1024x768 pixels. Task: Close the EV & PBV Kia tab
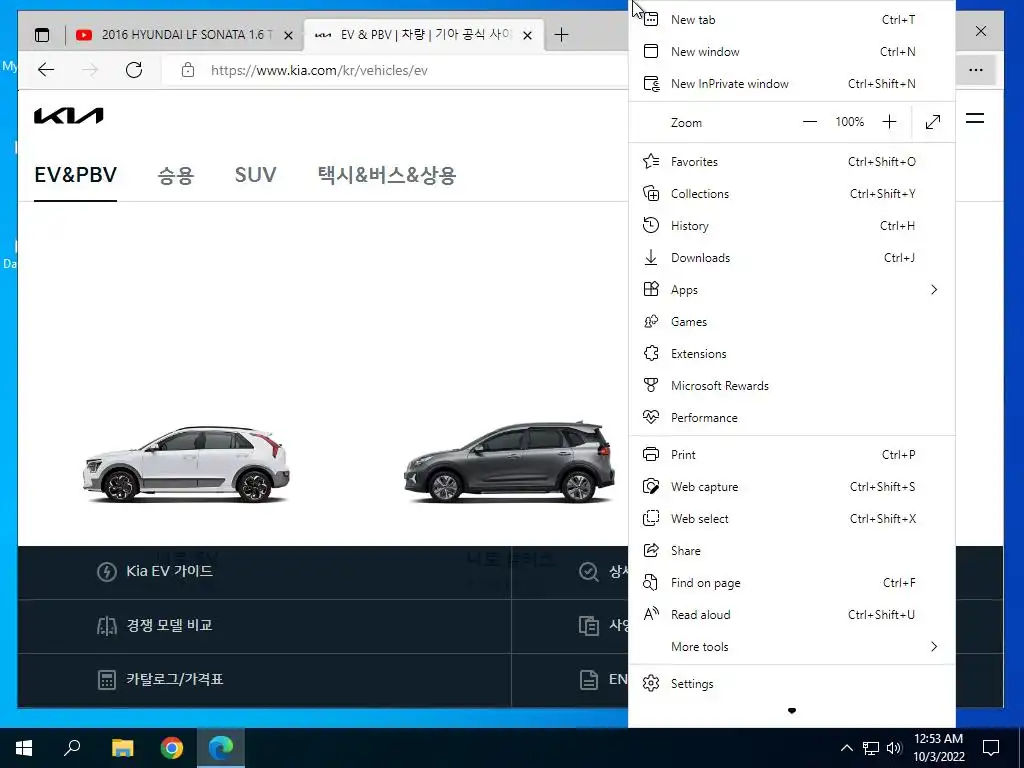click(x=528, y=35)
